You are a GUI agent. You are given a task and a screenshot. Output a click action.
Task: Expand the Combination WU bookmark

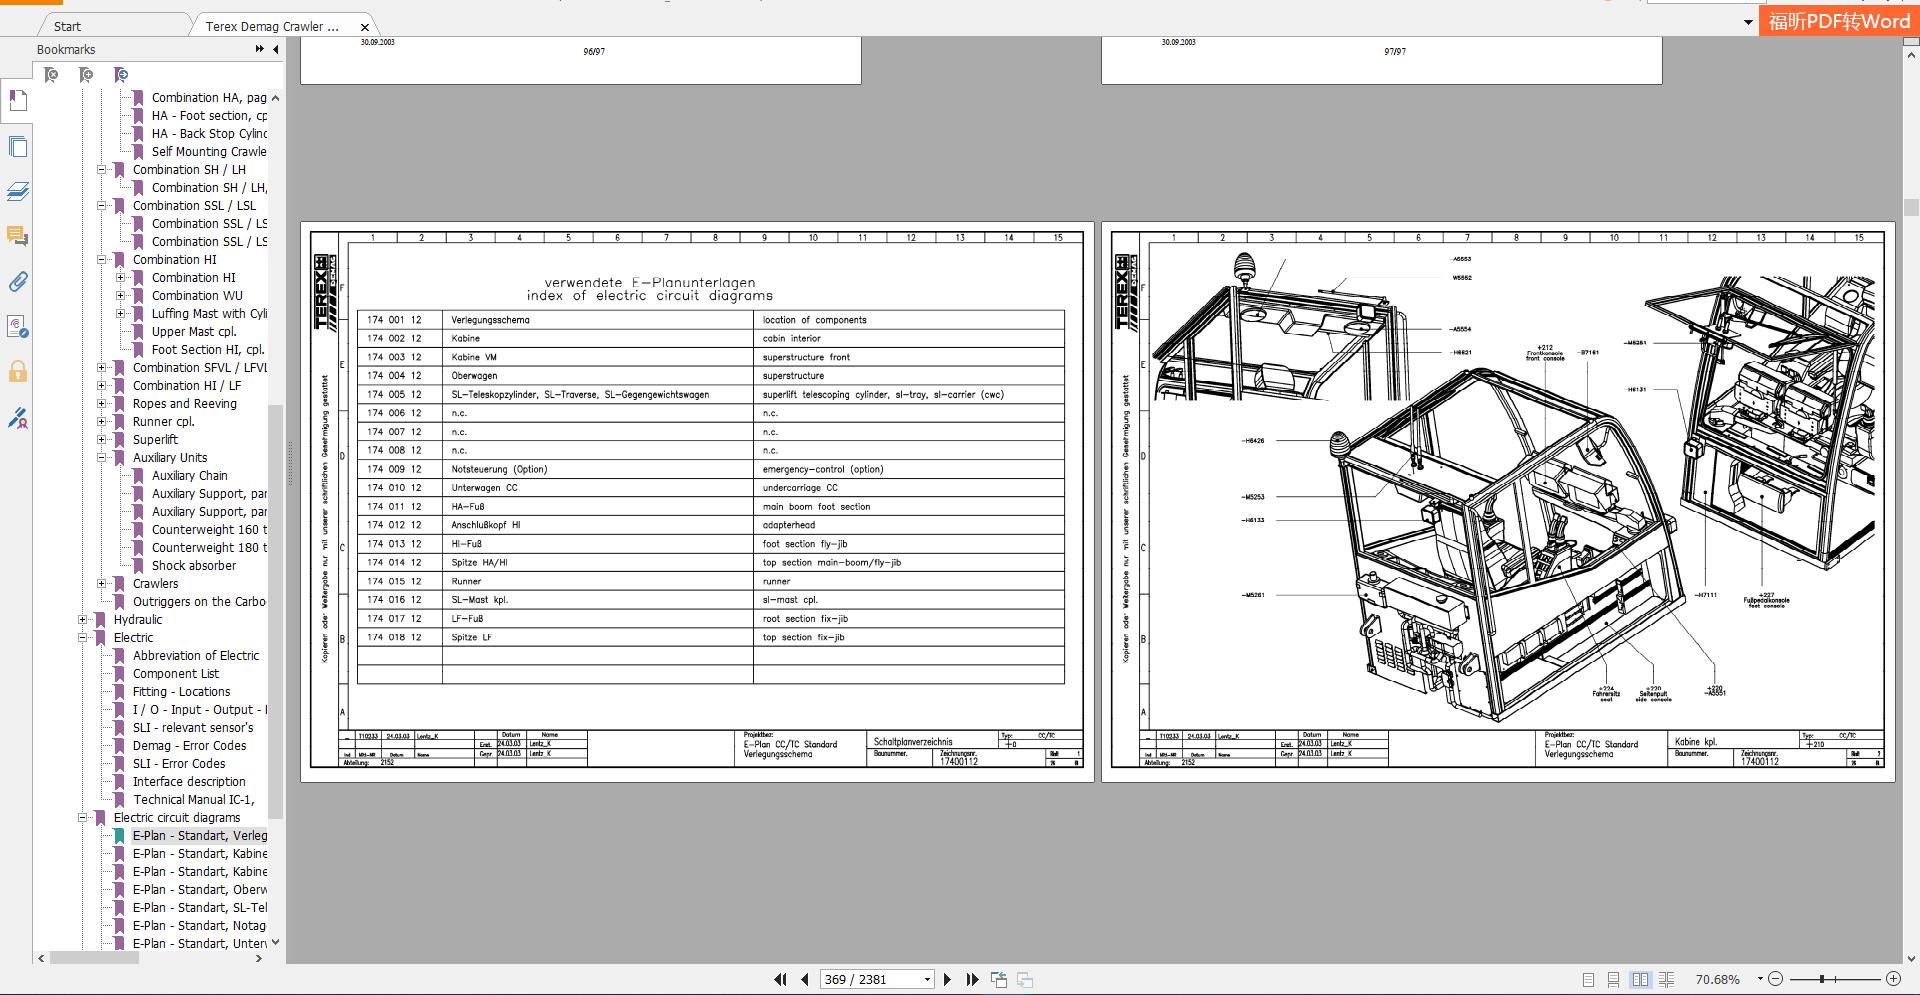[120, 296]
